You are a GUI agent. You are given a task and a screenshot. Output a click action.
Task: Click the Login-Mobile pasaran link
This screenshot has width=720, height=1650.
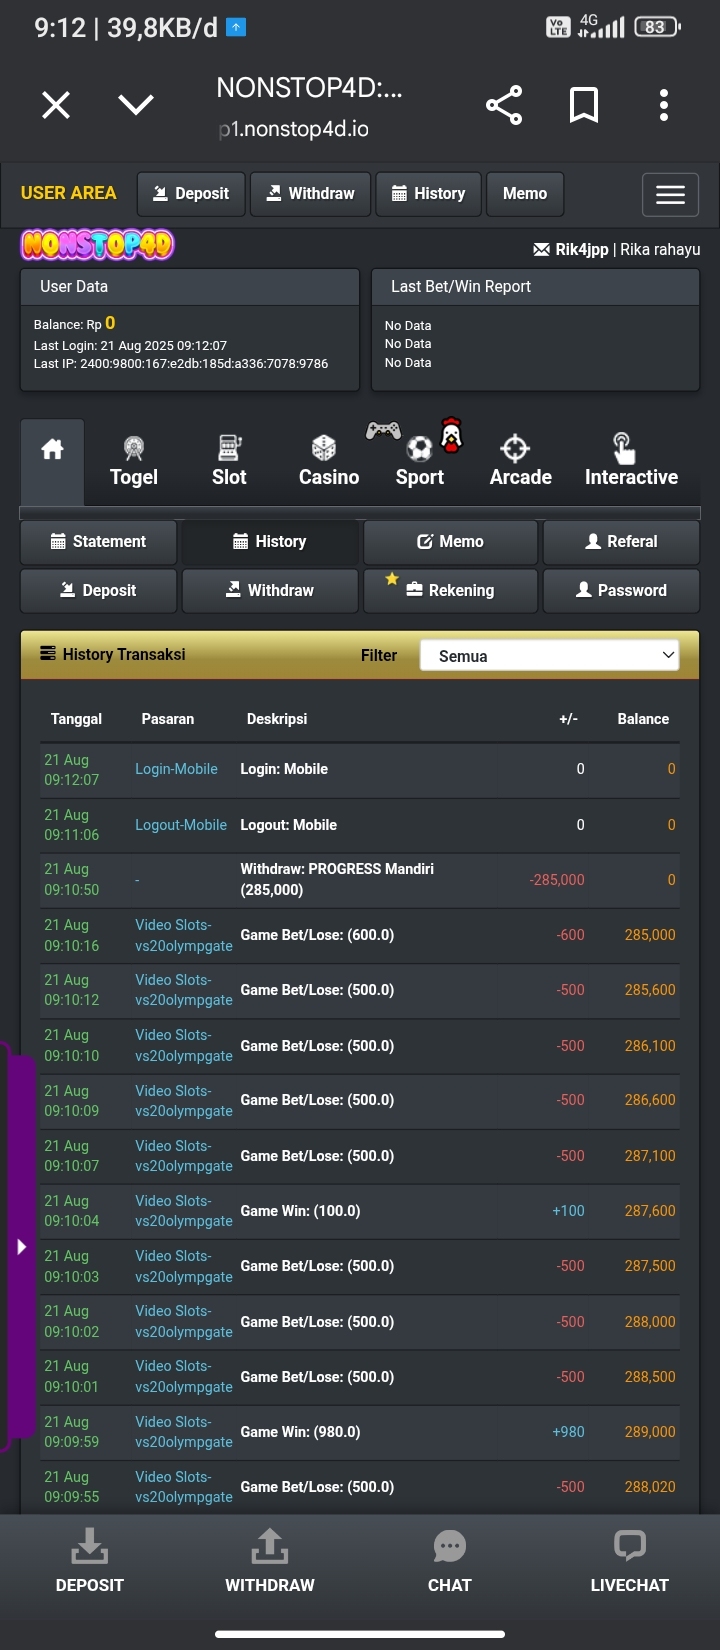(x=176, y=769)
